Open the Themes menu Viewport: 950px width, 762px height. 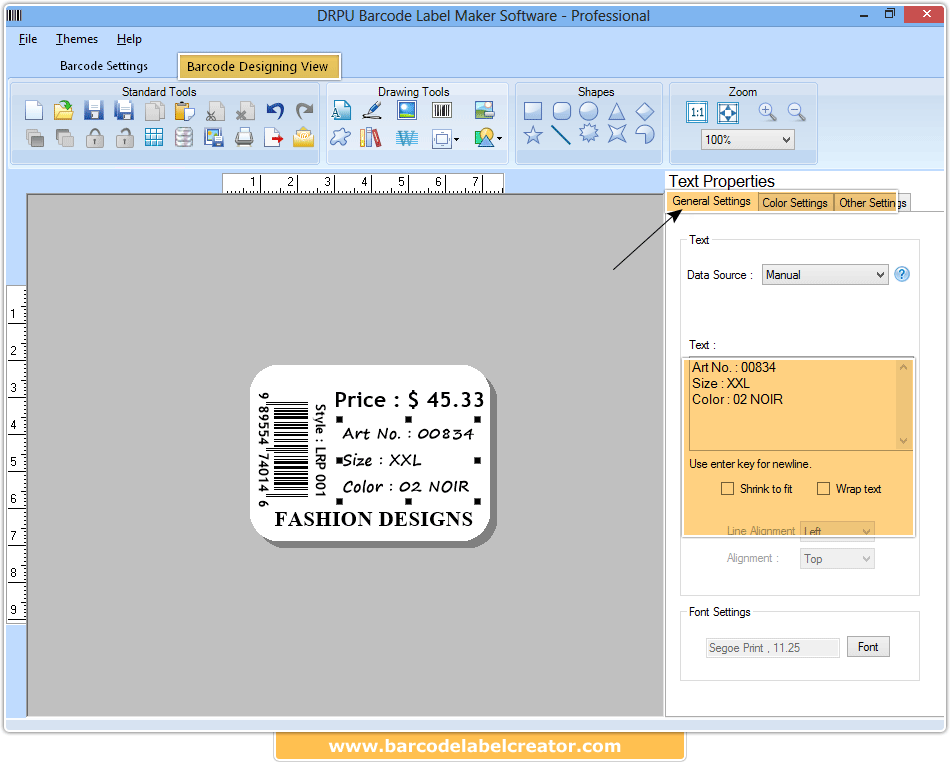[x=77, y=39]
